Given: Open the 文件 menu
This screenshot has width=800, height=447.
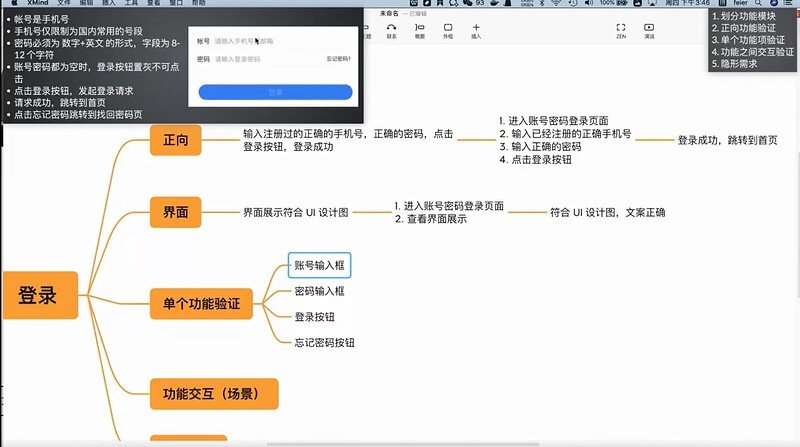Looking at the screenshot, I should tap(64, 4).
